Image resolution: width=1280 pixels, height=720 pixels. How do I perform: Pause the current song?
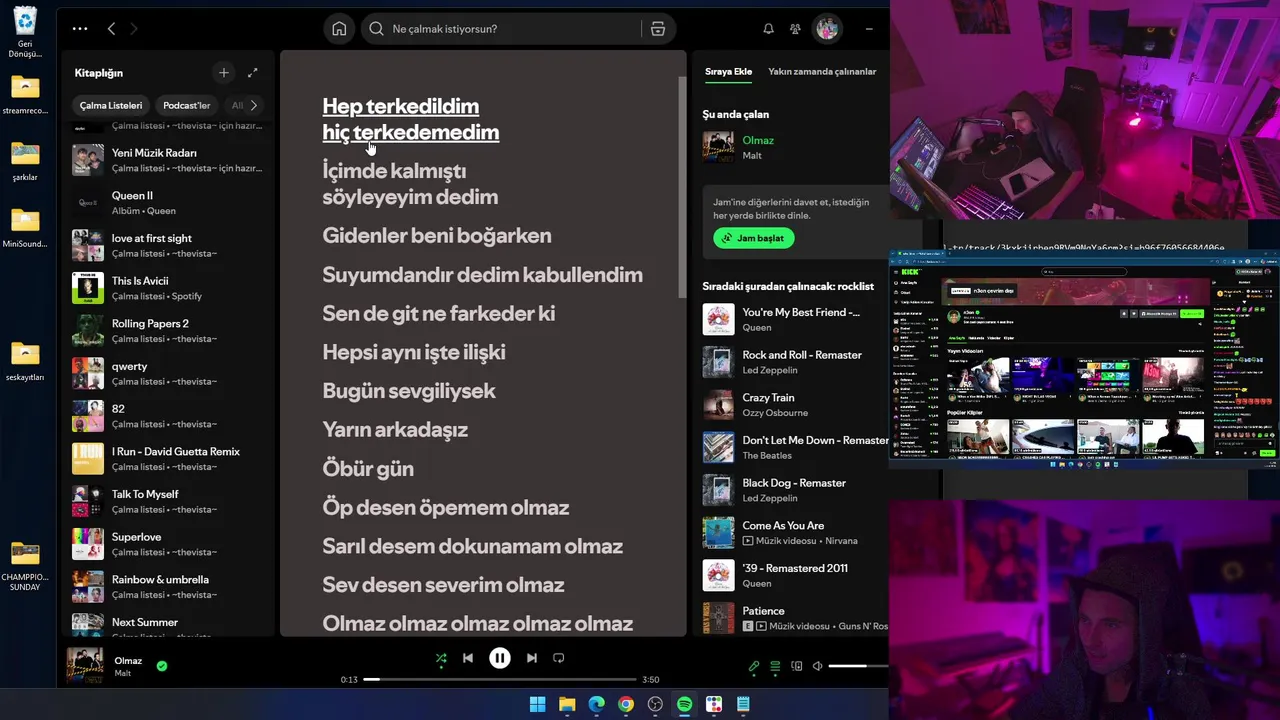(x=500, y=658)
